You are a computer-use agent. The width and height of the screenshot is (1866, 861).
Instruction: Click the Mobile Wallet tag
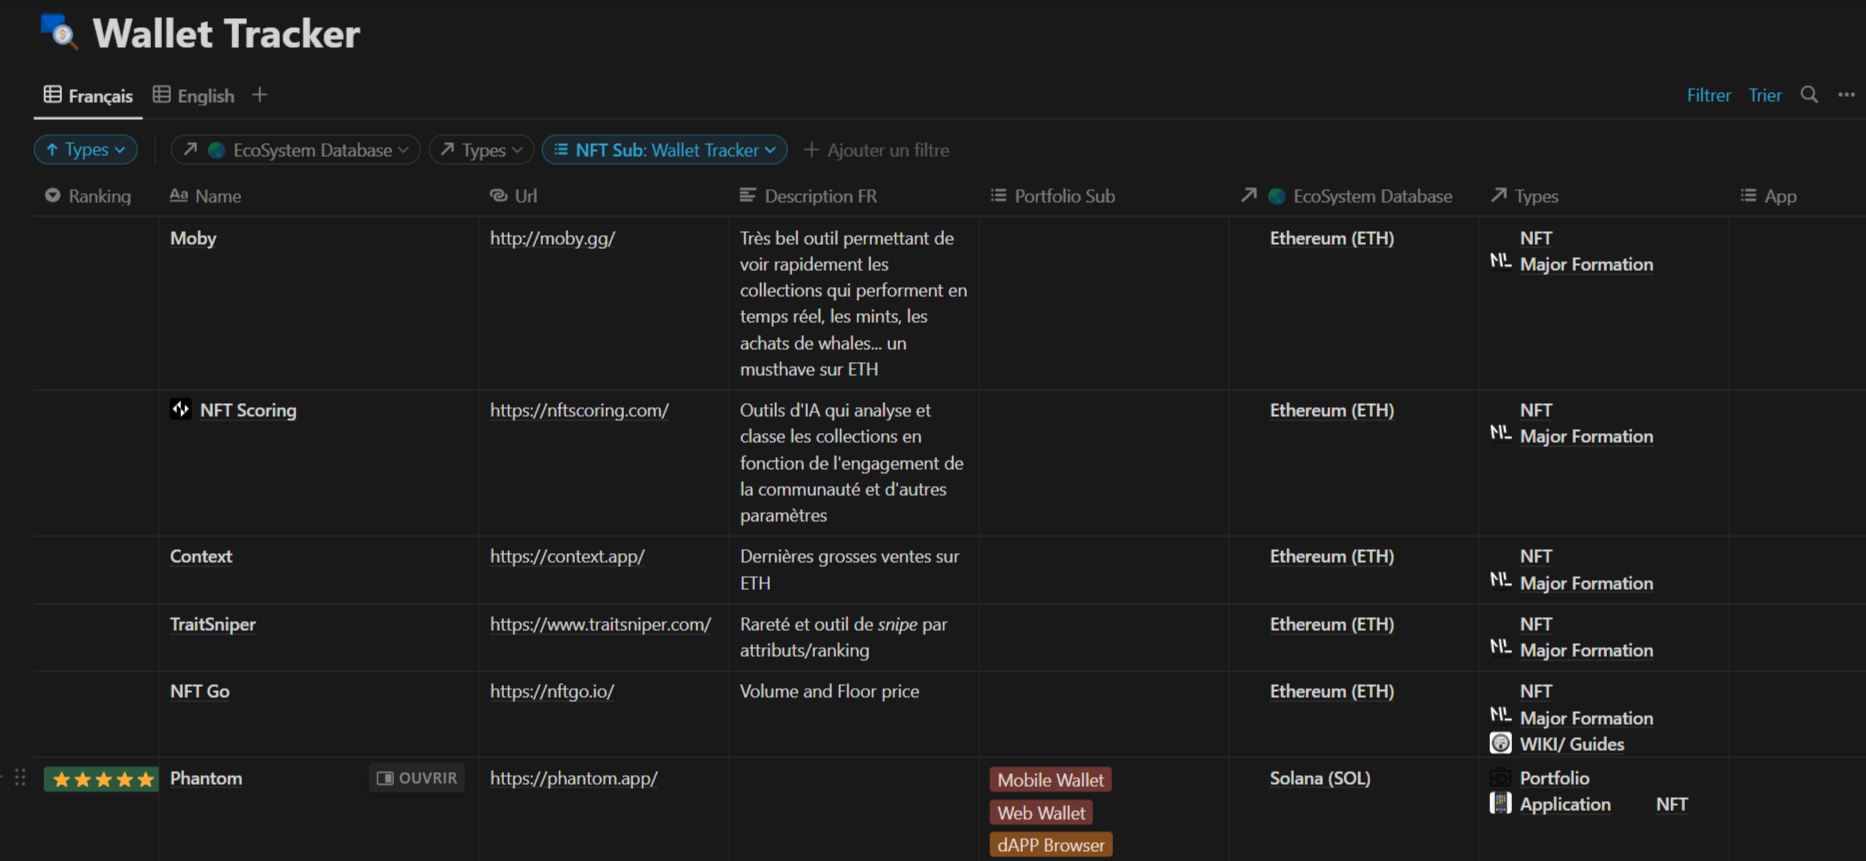click(1051, 780)
